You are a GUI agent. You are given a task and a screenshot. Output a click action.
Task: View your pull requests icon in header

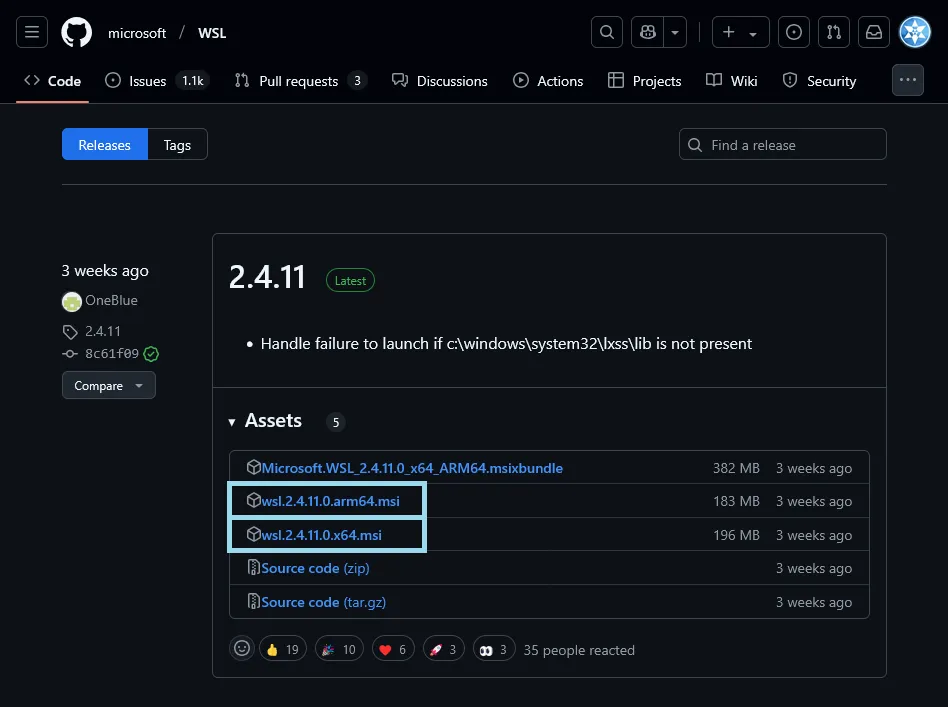click(834, 32)
